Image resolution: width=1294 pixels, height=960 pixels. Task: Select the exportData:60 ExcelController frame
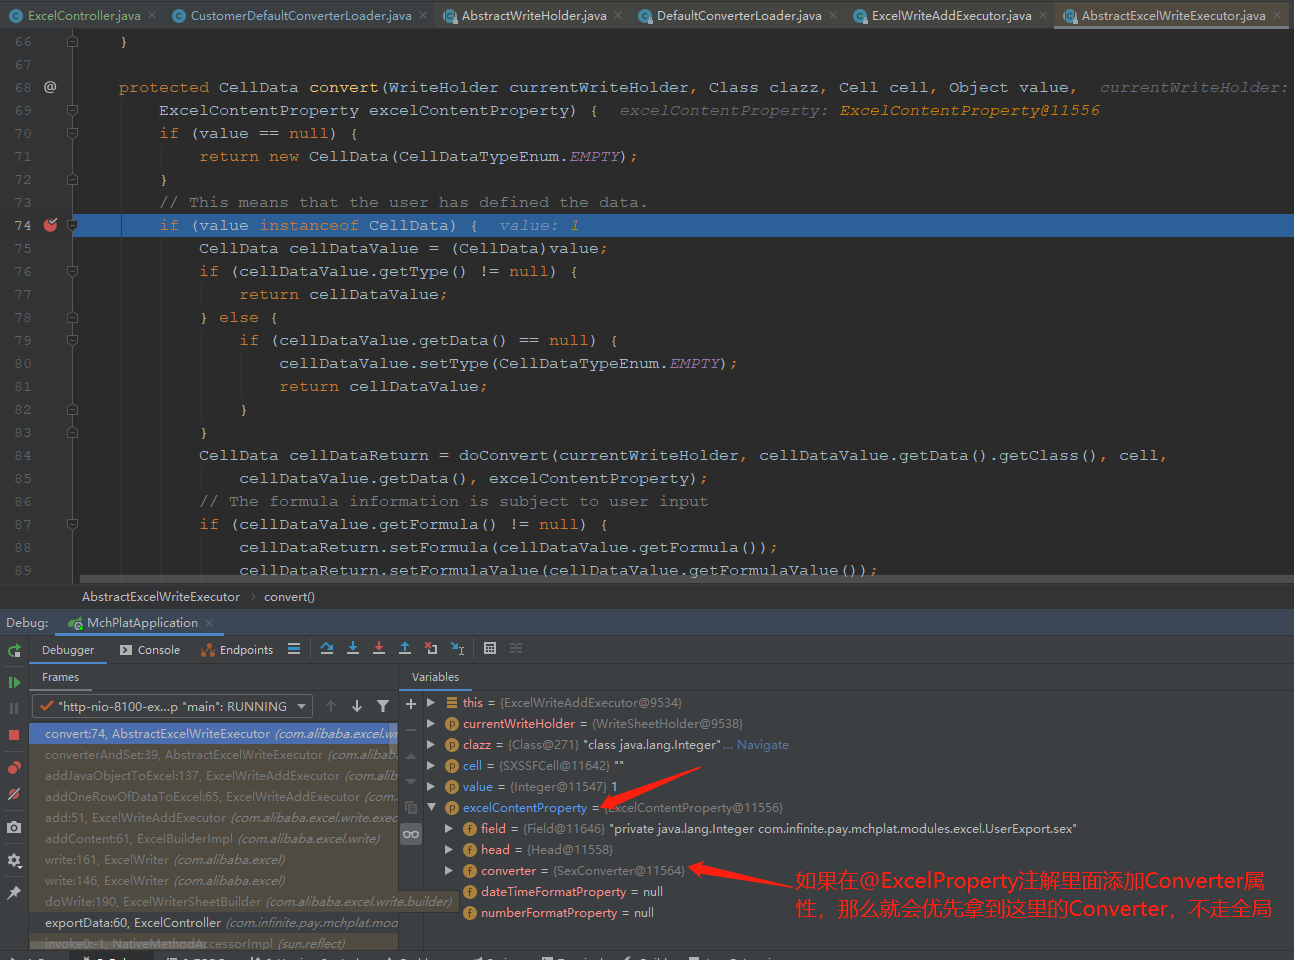(150, 922)
